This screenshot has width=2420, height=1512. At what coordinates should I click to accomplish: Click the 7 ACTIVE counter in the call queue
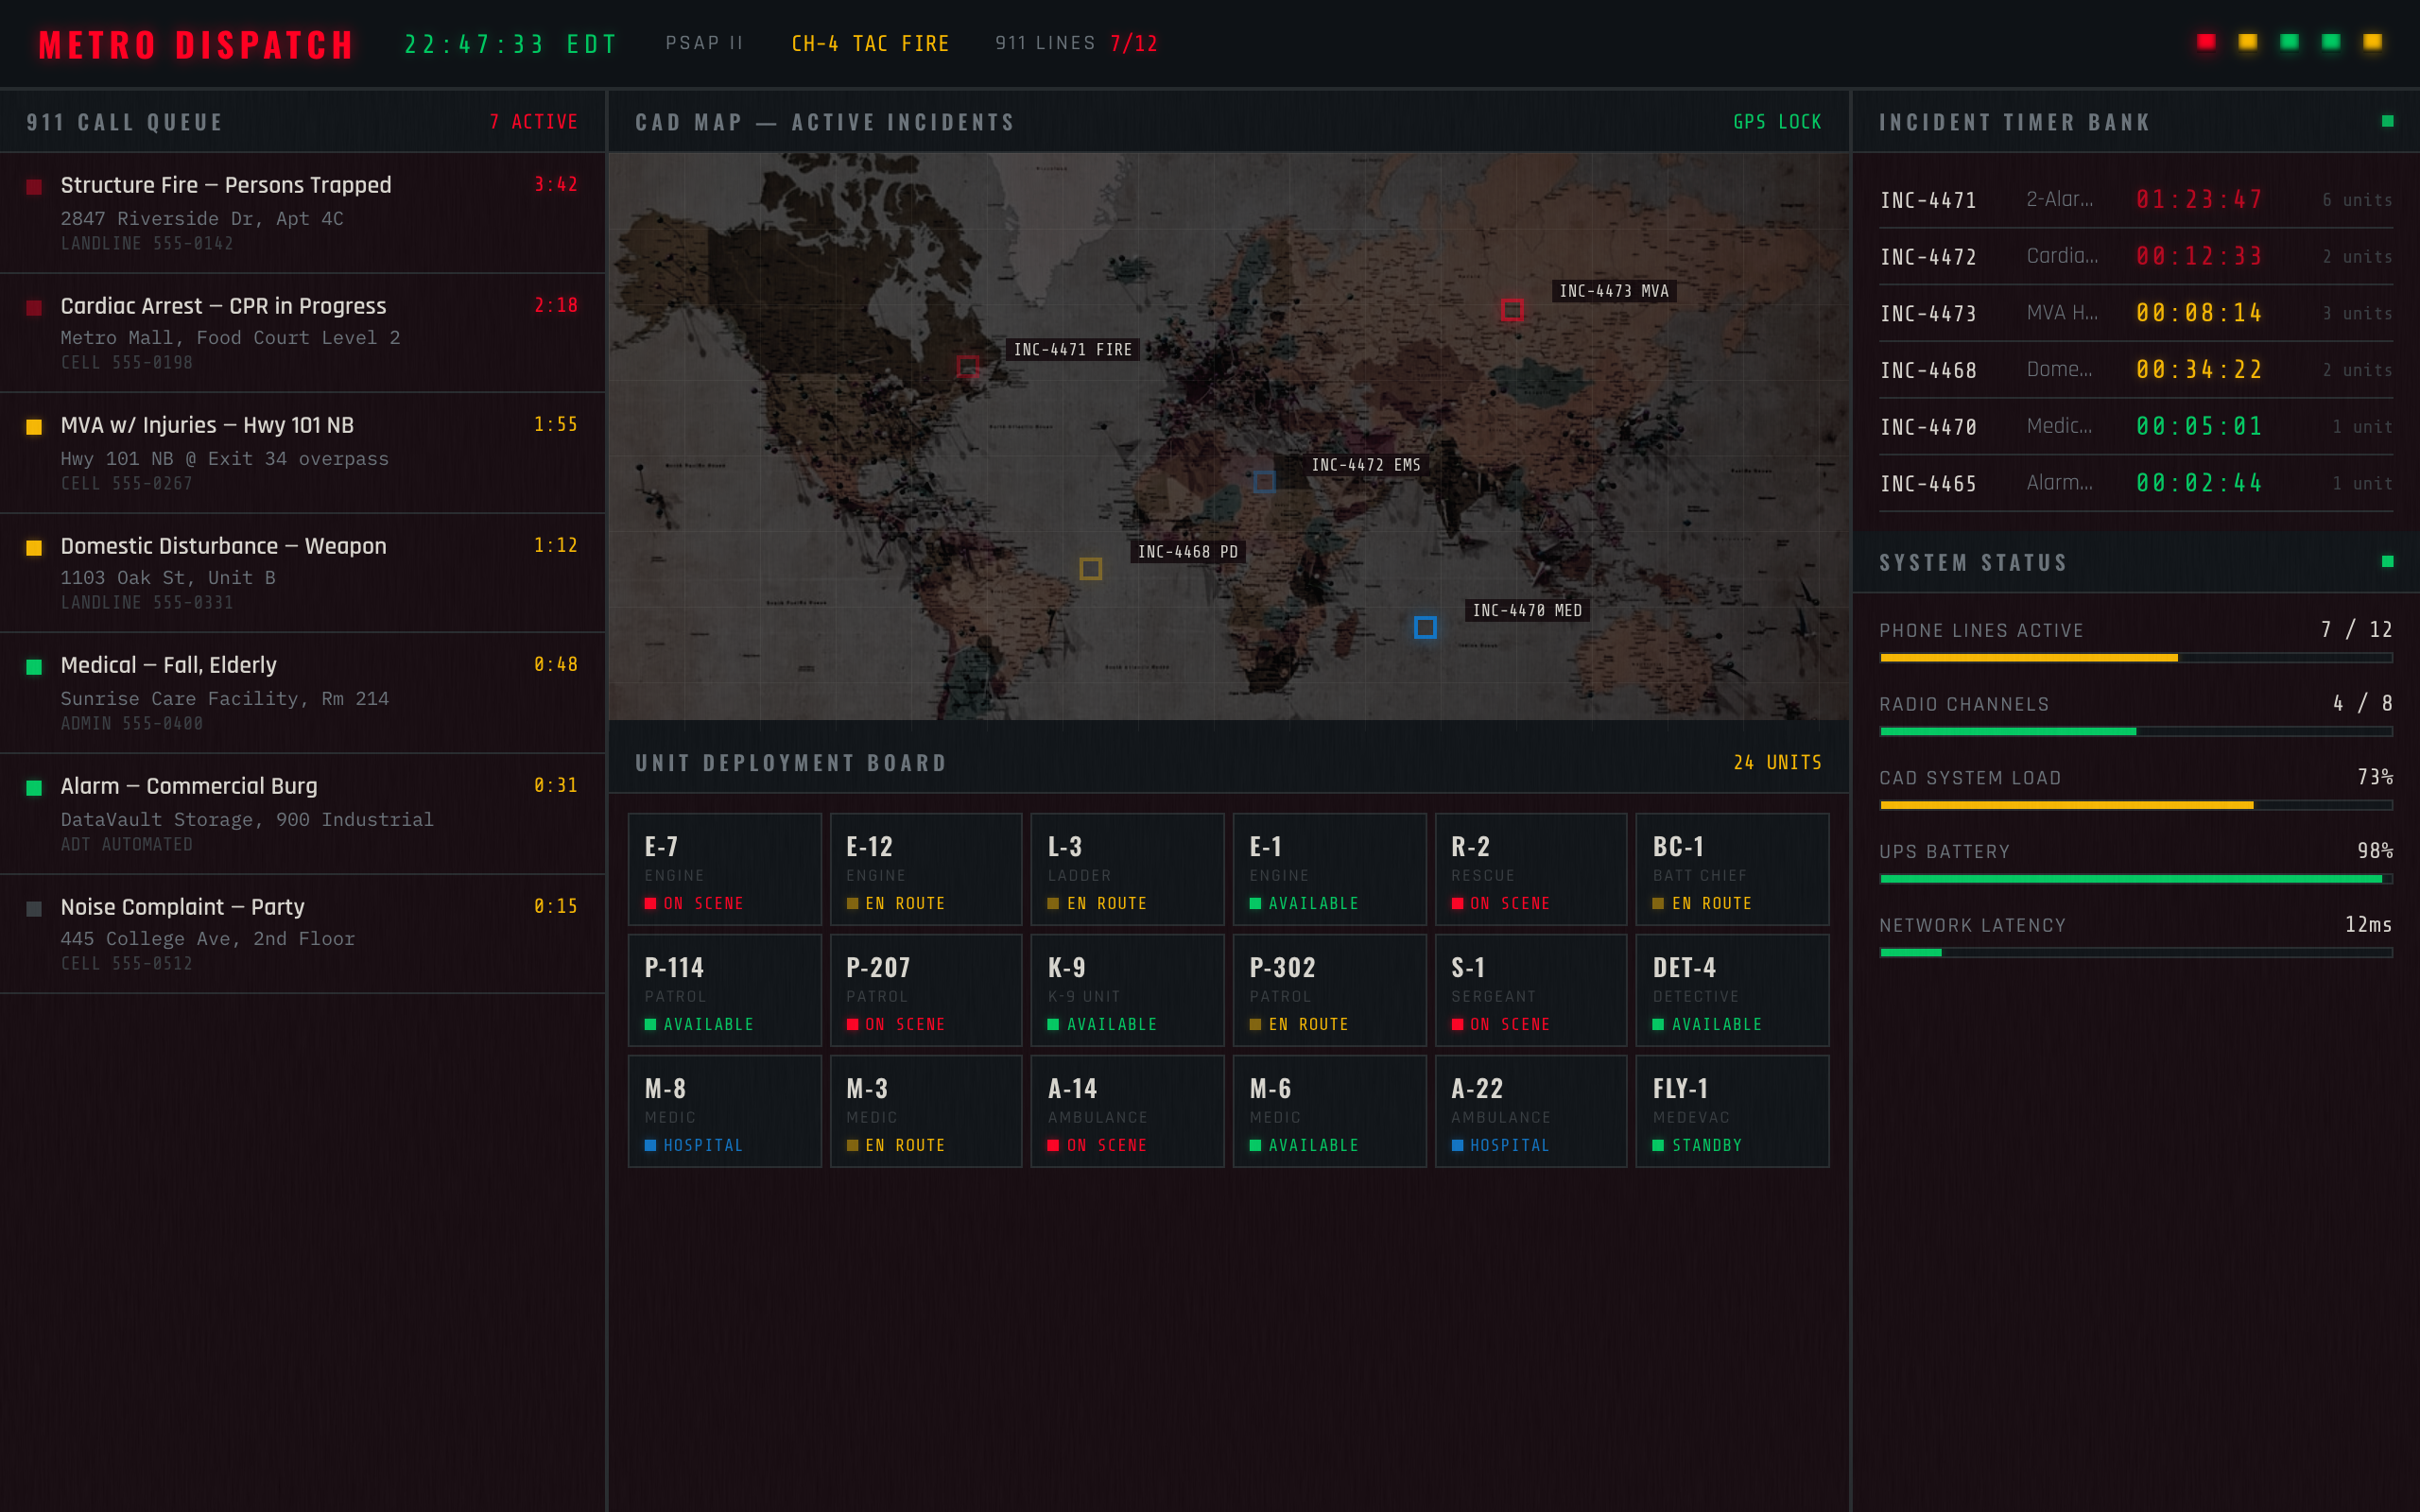pos(533,121)
